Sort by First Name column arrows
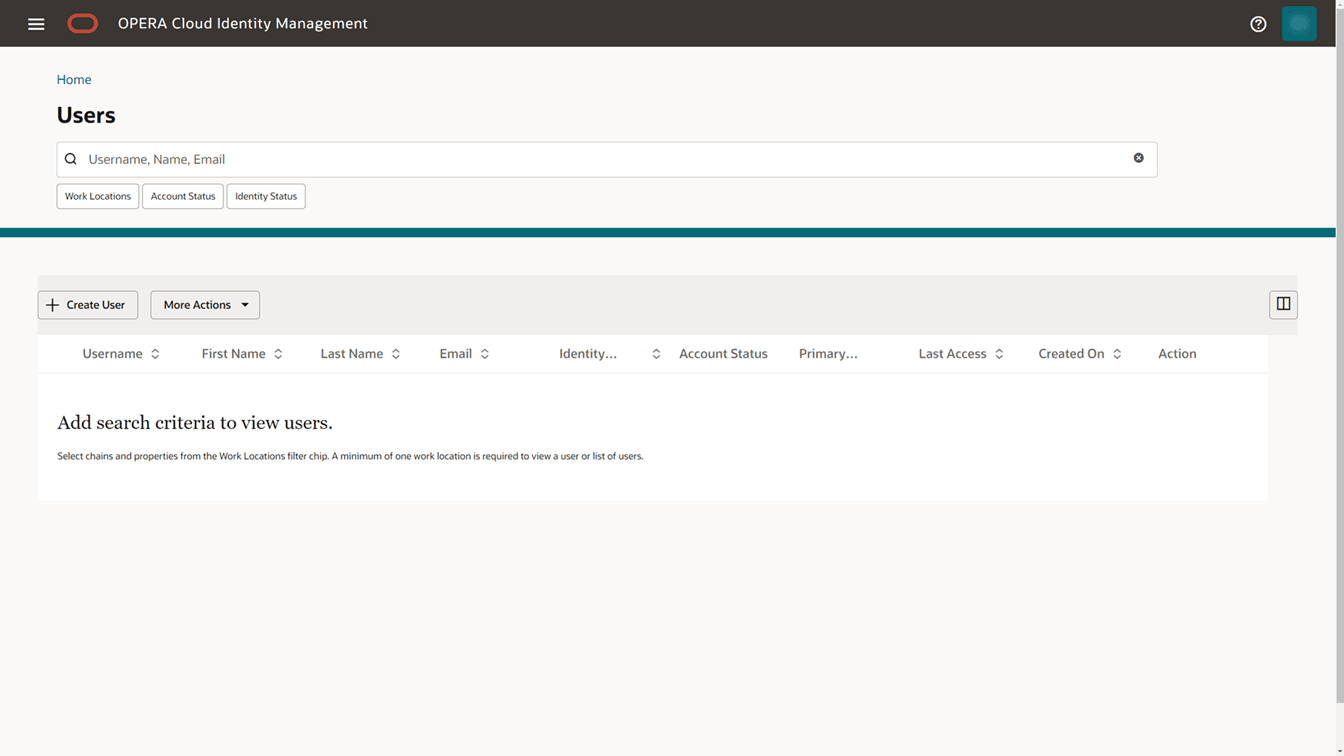 tap(278, 354)
